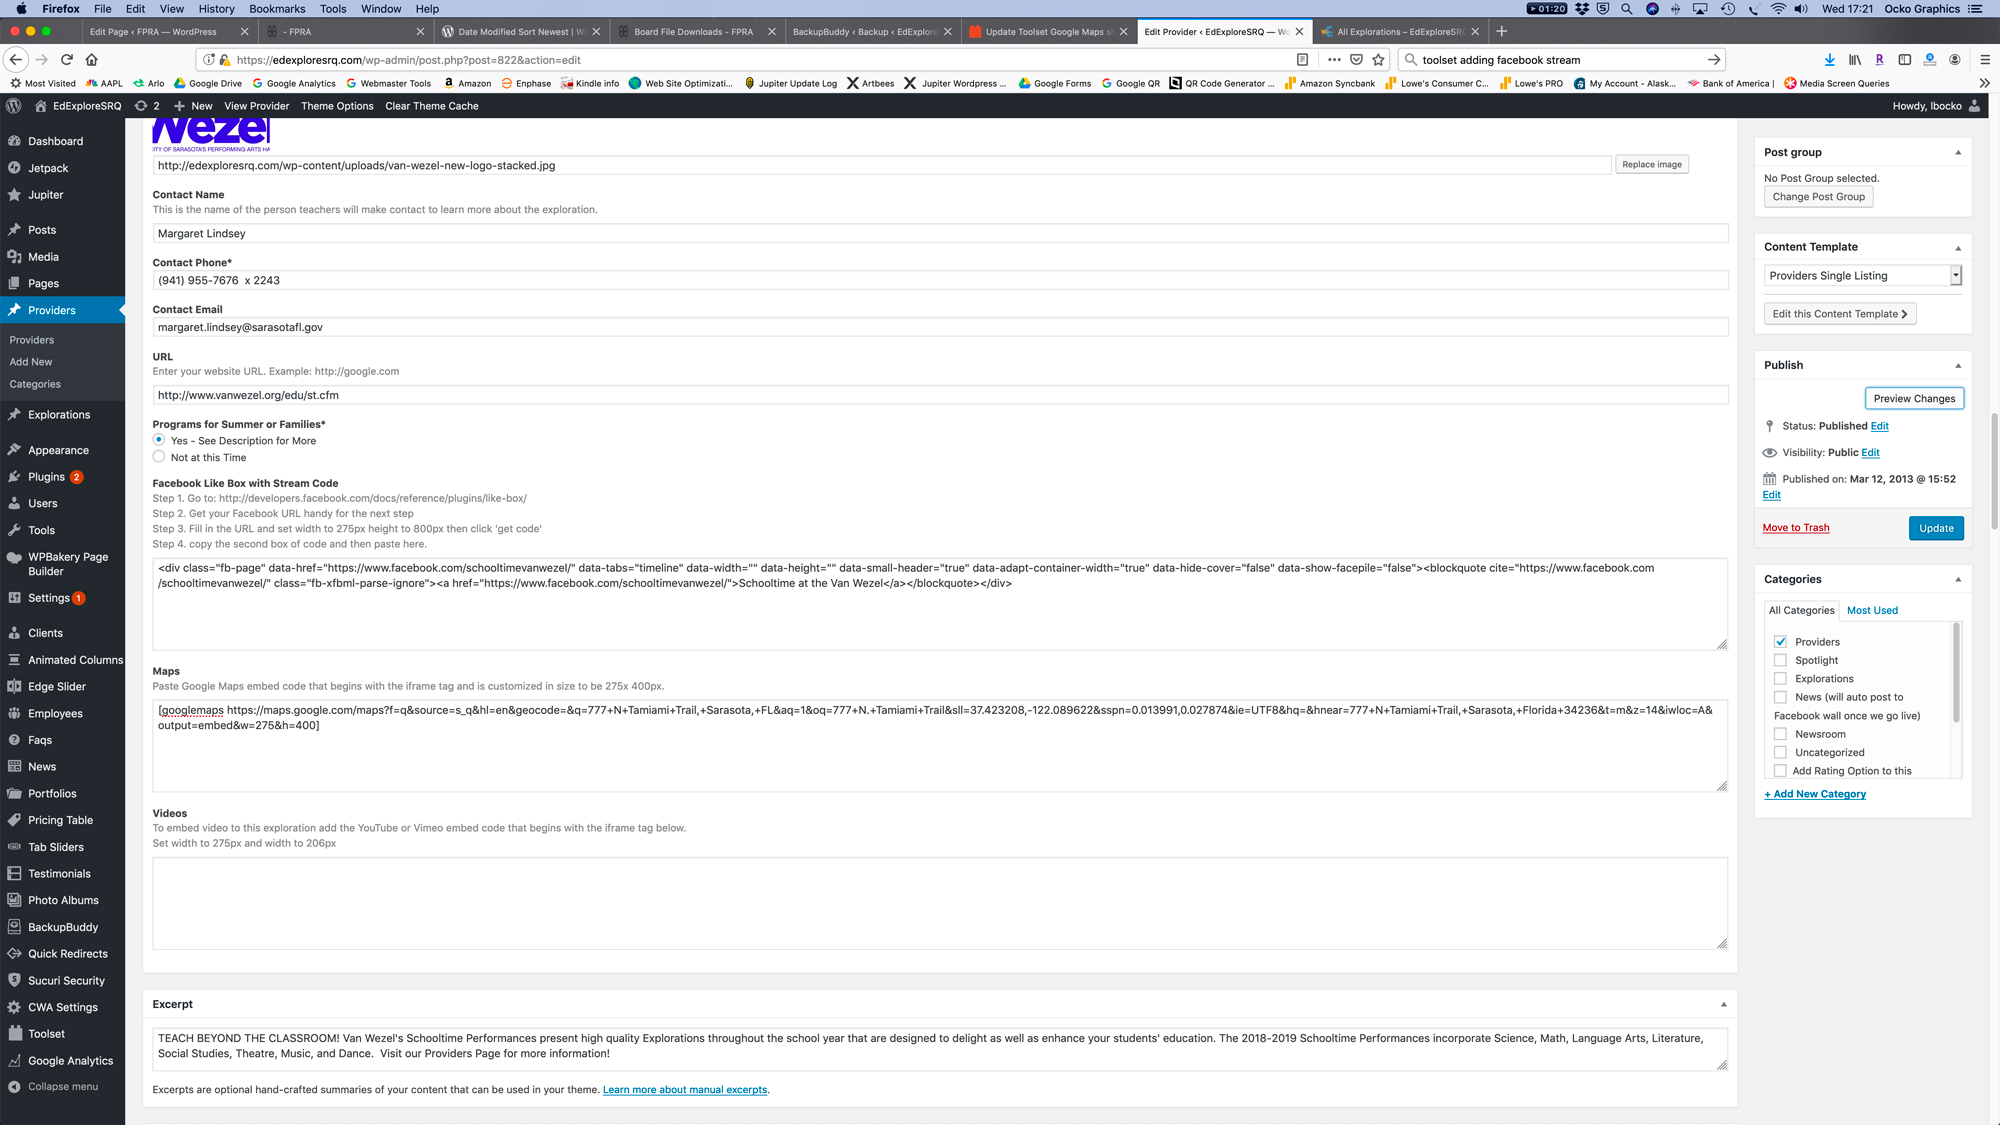Open the Pages section

pos(43,284)
